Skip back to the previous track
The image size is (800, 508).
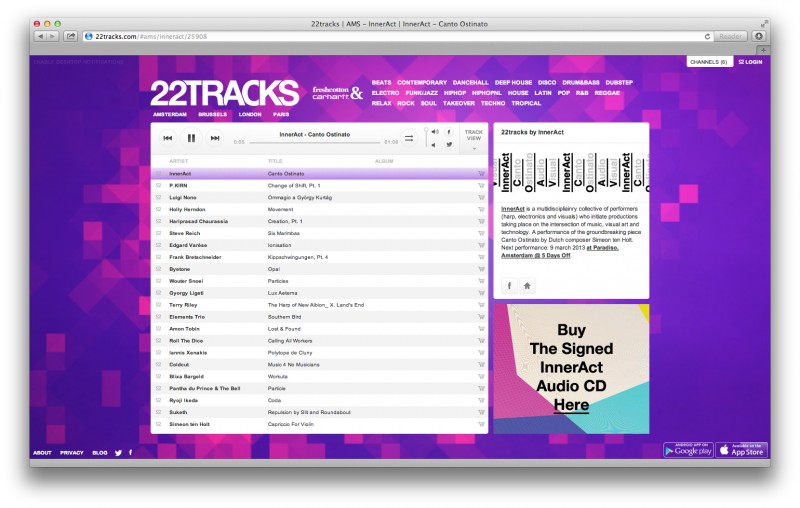[x=167, y=138]
